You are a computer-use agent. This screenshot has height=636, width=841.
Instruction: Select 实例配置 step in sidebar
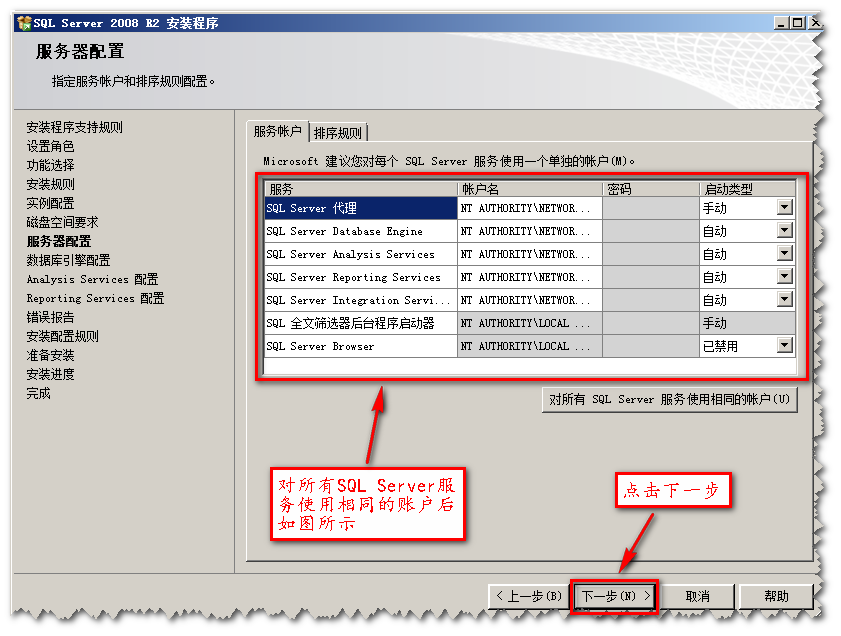[x=50, y=203]
